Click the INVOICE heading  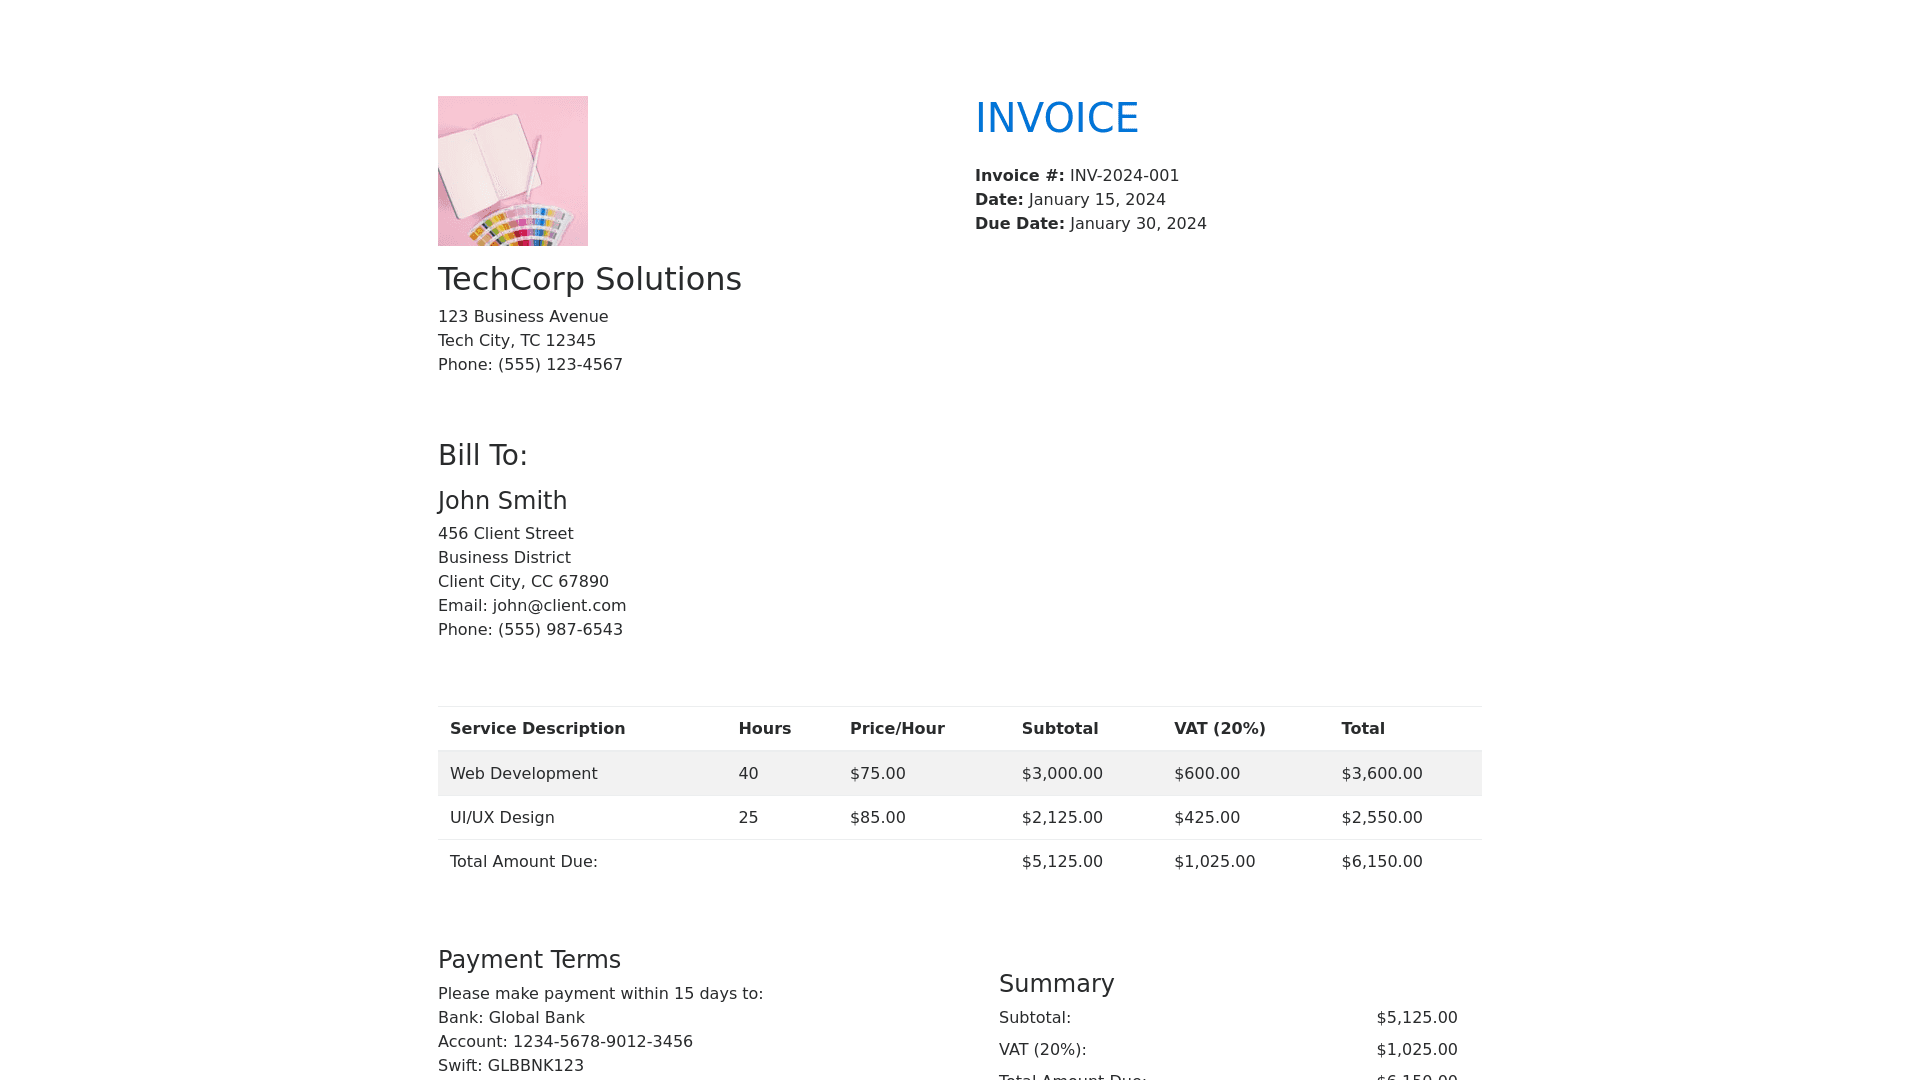[1056, 118]
